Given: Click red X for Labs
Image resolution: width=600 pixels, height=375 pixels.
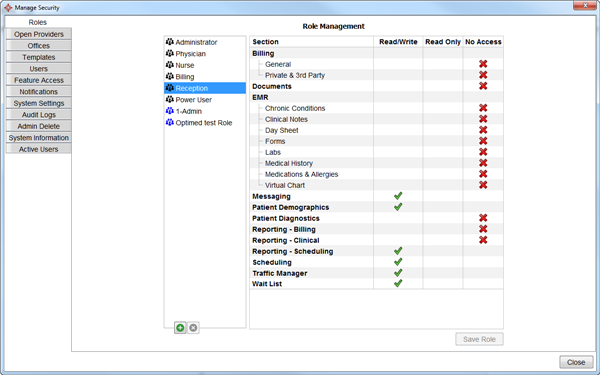Looking at the screenshot, I should (483, 152).
